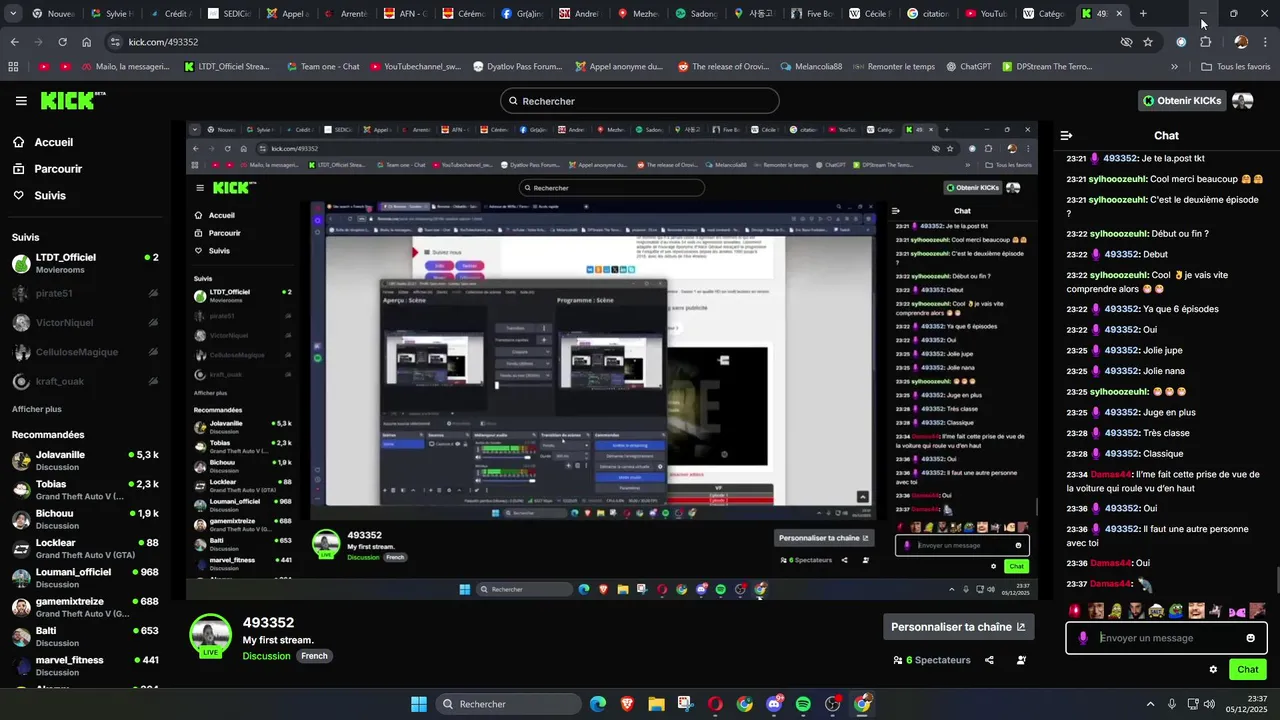
Task: Expand followed list with Afficher plus
Action: 36,409
